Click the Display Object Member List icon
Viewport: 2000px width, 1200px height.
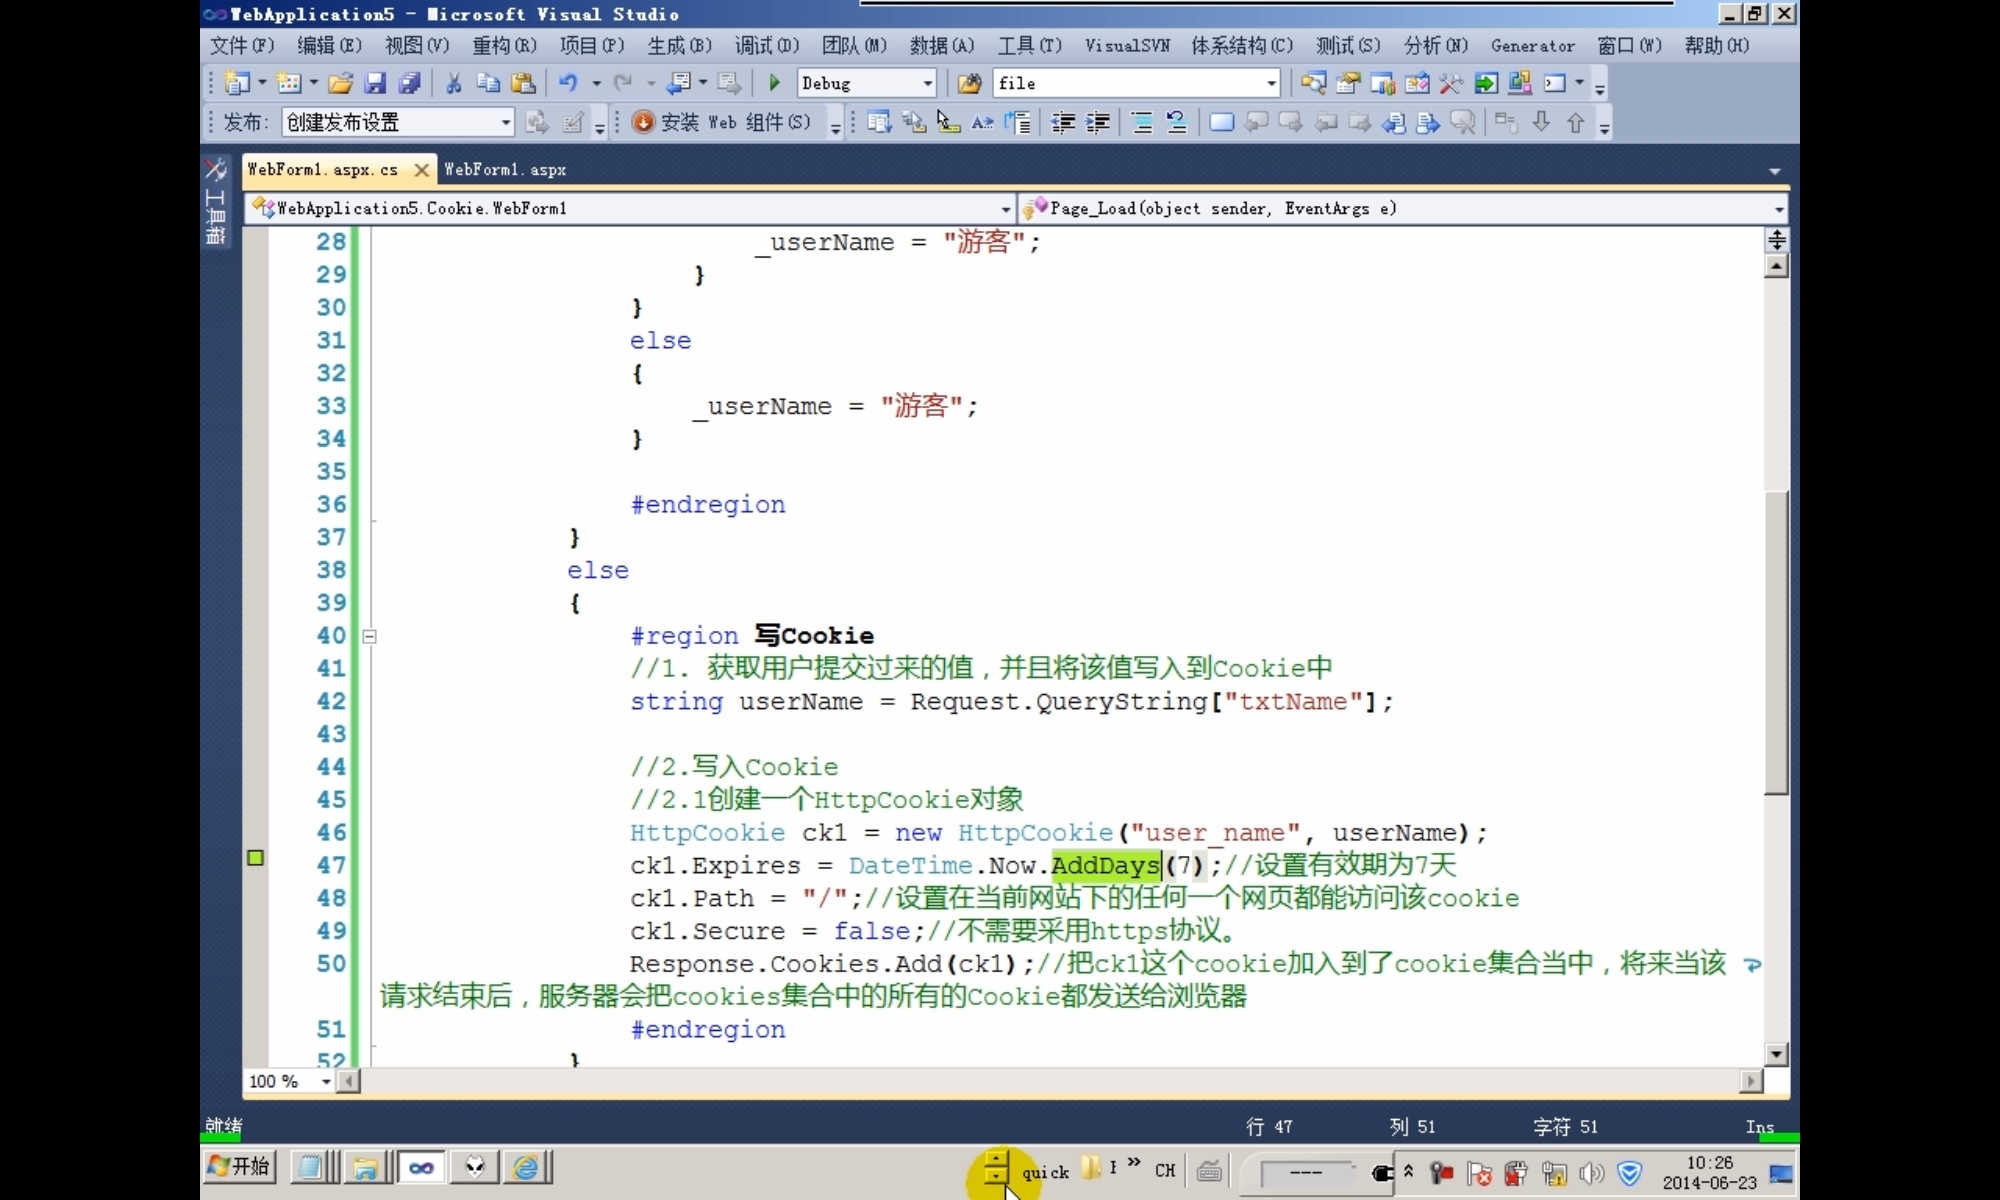click(x=880, y=122)
